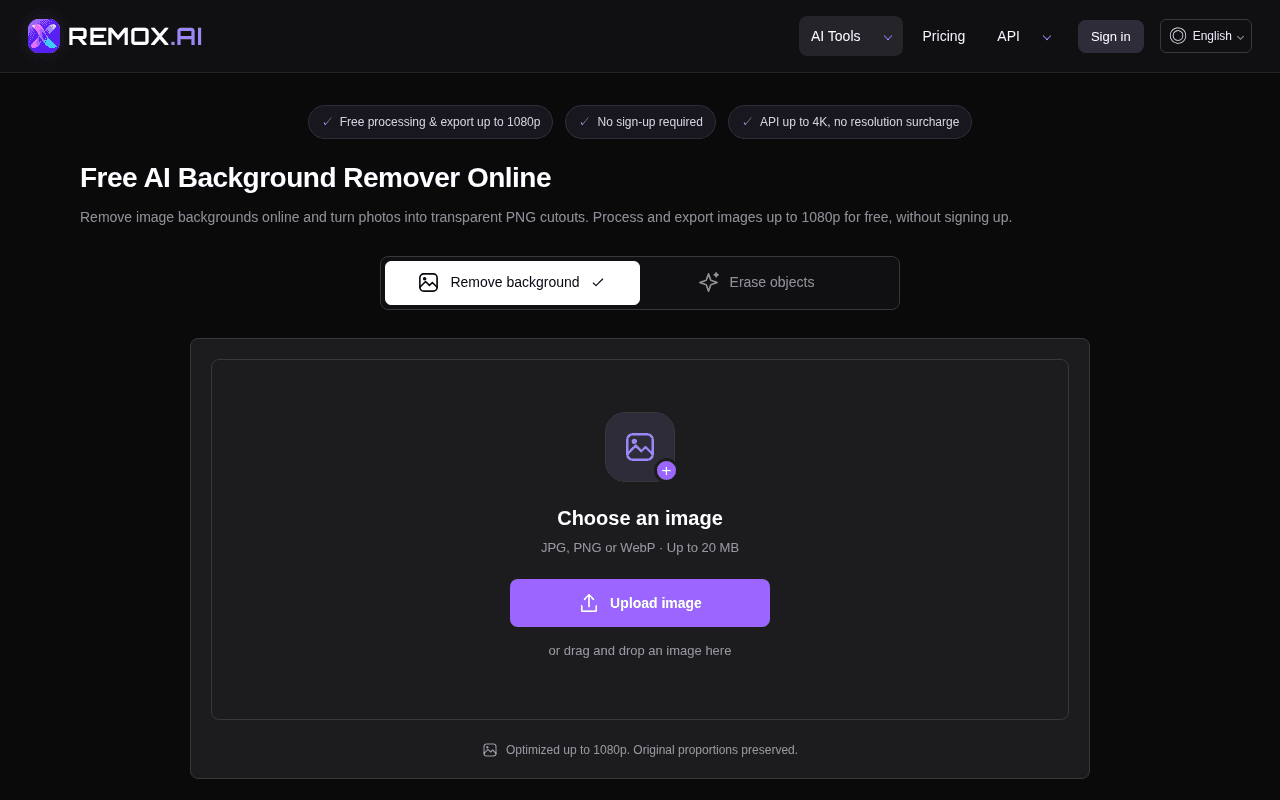Viewport: 1280px width, 800px height.
Task: Click the globe icon beside English
Action: pyautogui.click(x=1178, y=36)
